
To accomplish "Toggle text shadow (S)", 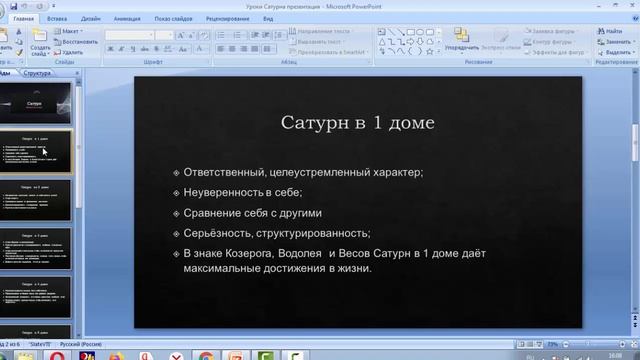I will click(x=156, y=49).
